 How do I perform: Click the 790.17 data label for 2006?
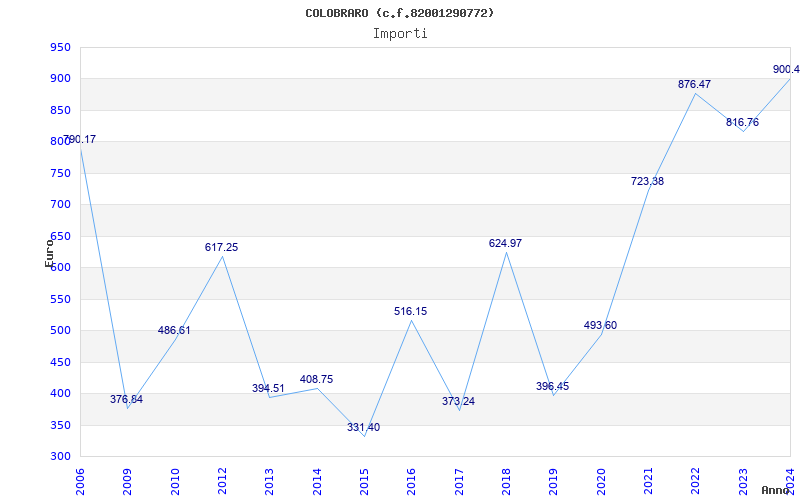(80, 139)
